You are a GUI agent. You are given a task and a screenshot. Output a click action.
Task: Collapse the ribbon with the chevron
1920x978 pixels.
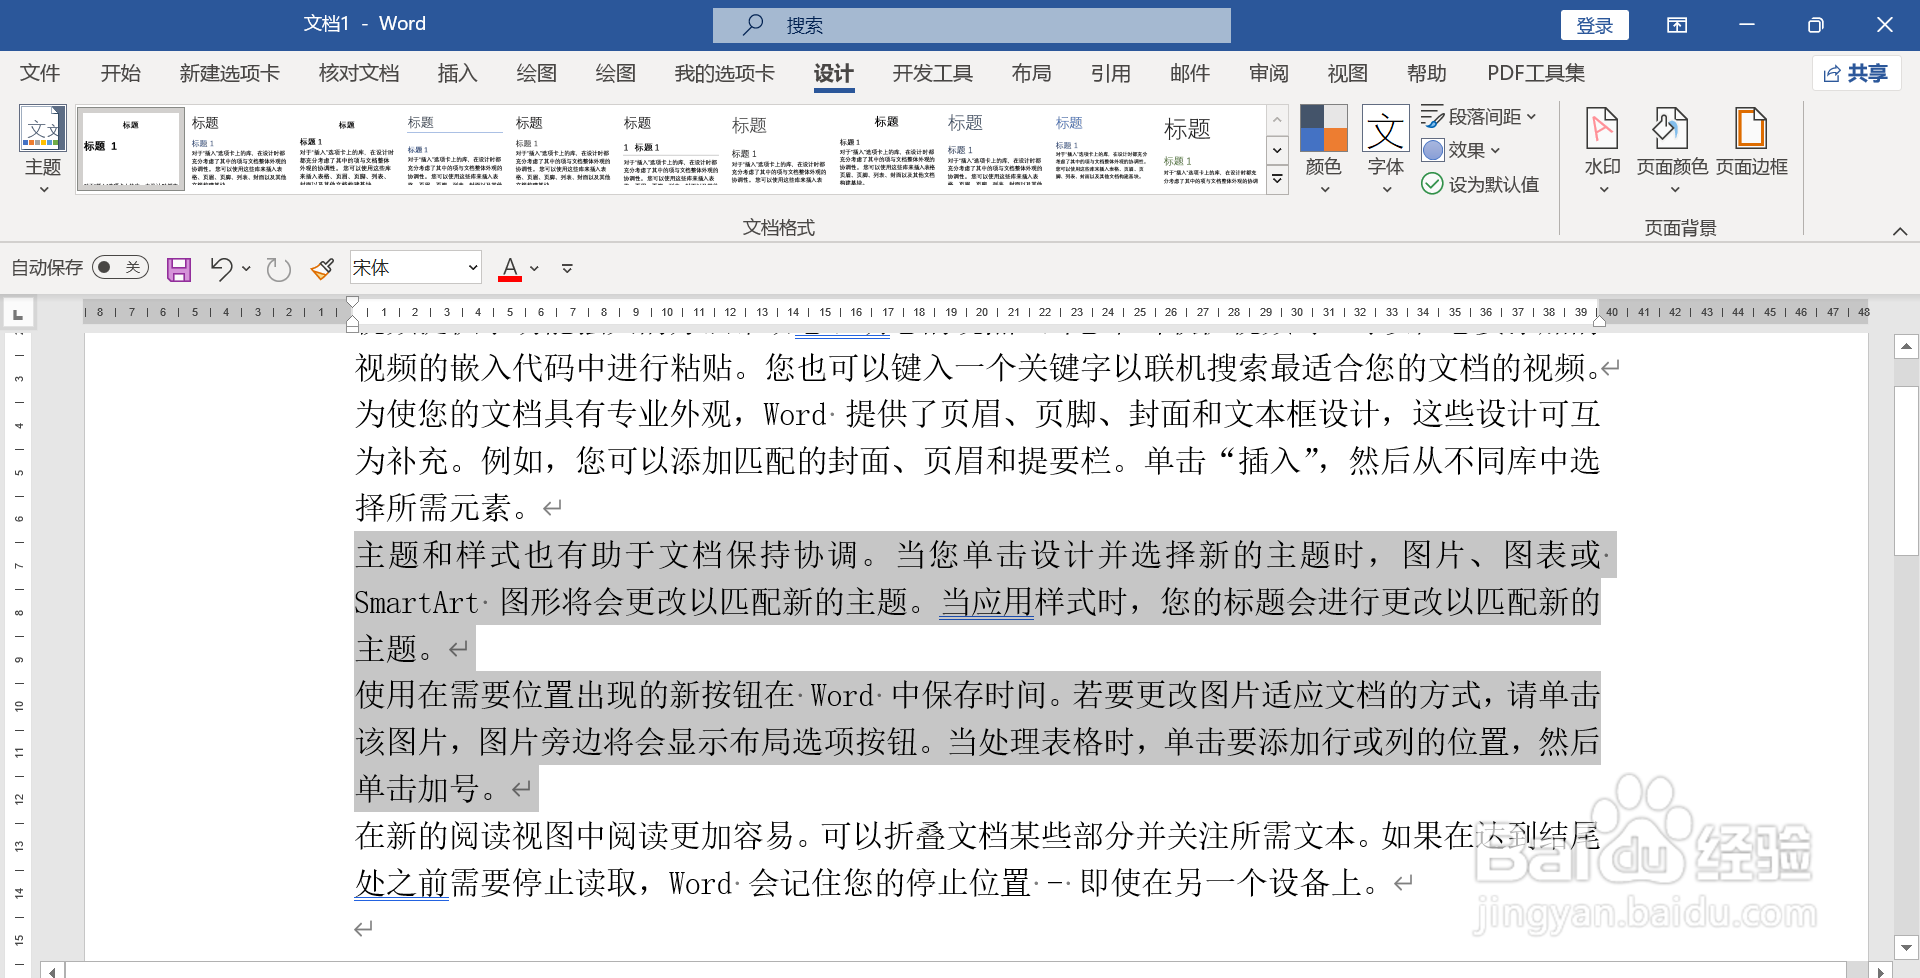coord(1899,231)
